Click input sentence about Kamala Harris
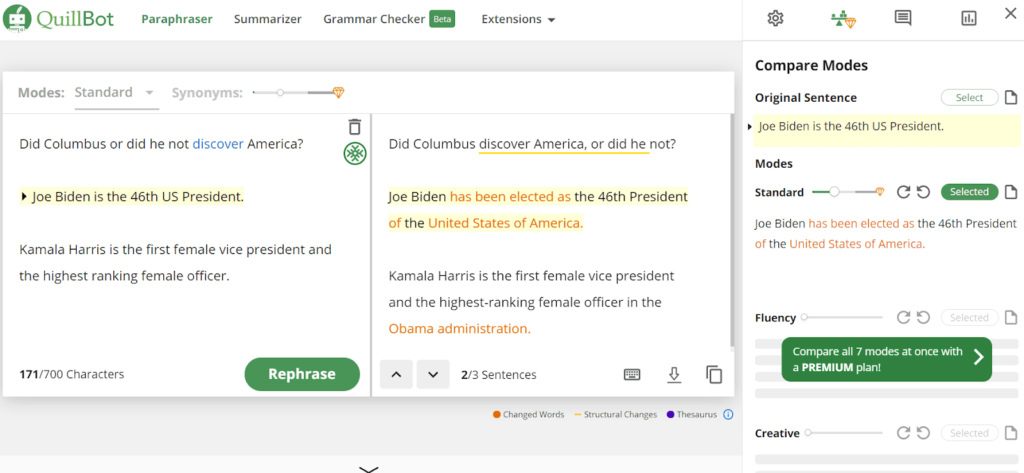Screen dimensions: 1024x473 (176, 263)
